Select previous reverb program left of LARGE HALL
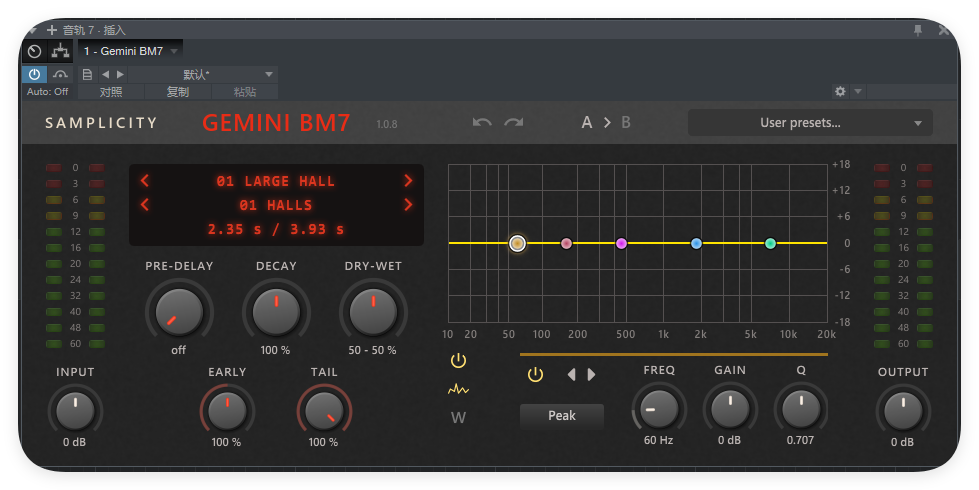The image size is (979, 490). click(145, 181)
